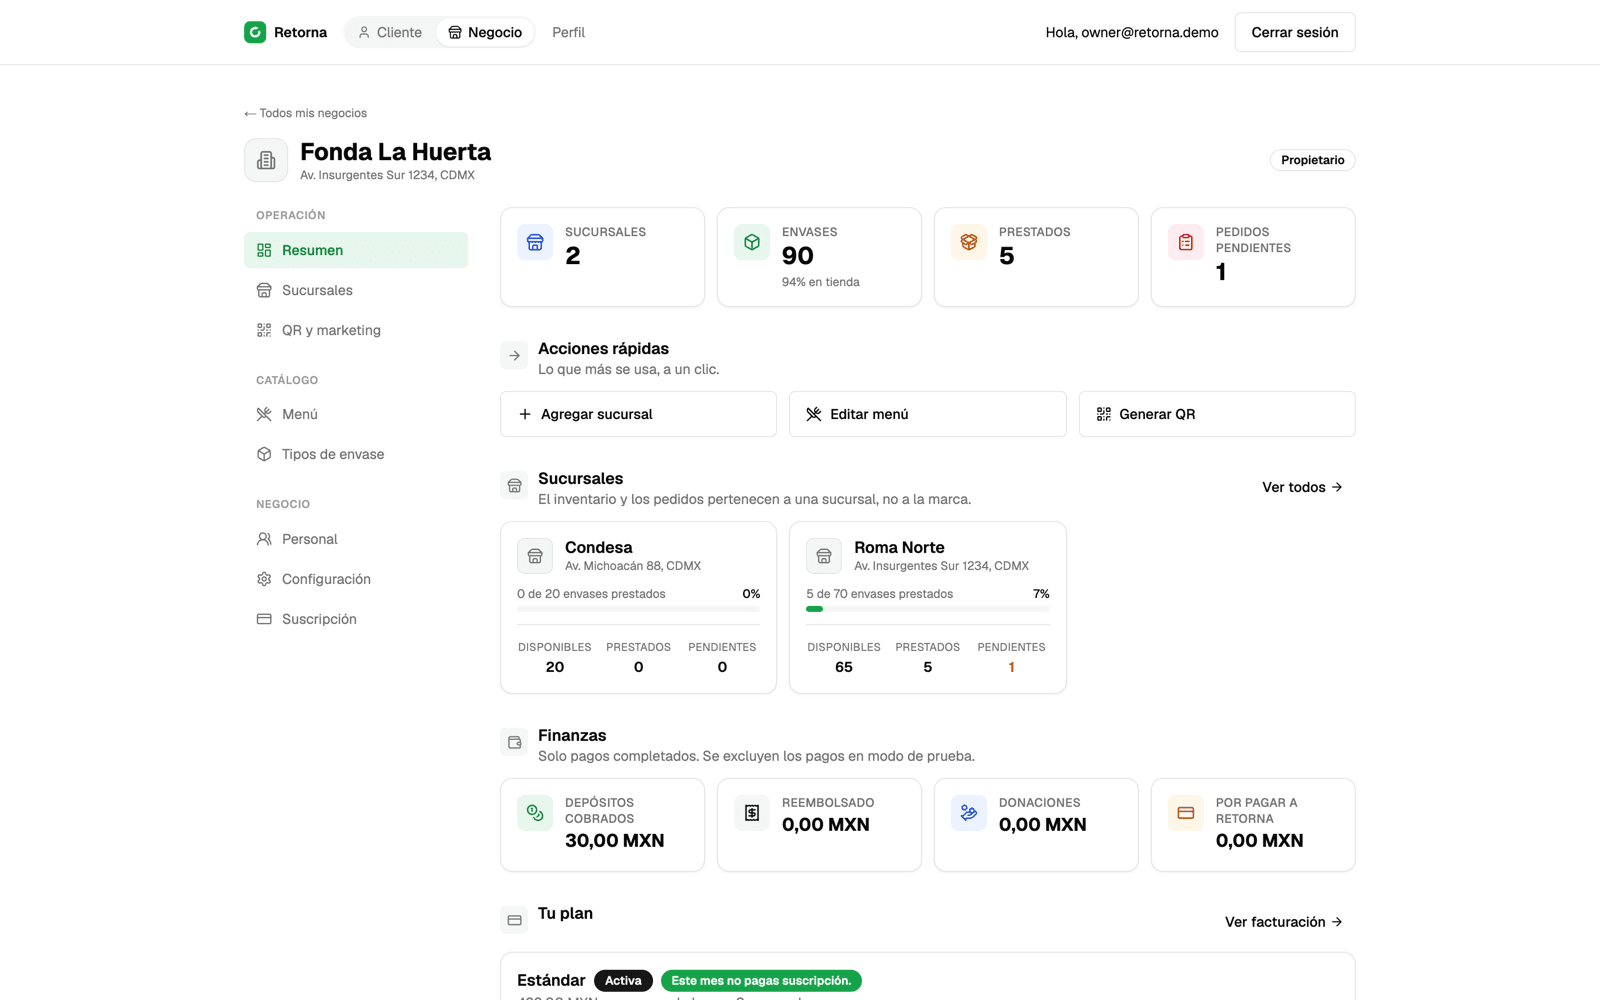Click the Pedidos pendientes clipboard icon

coord(1186,242)
